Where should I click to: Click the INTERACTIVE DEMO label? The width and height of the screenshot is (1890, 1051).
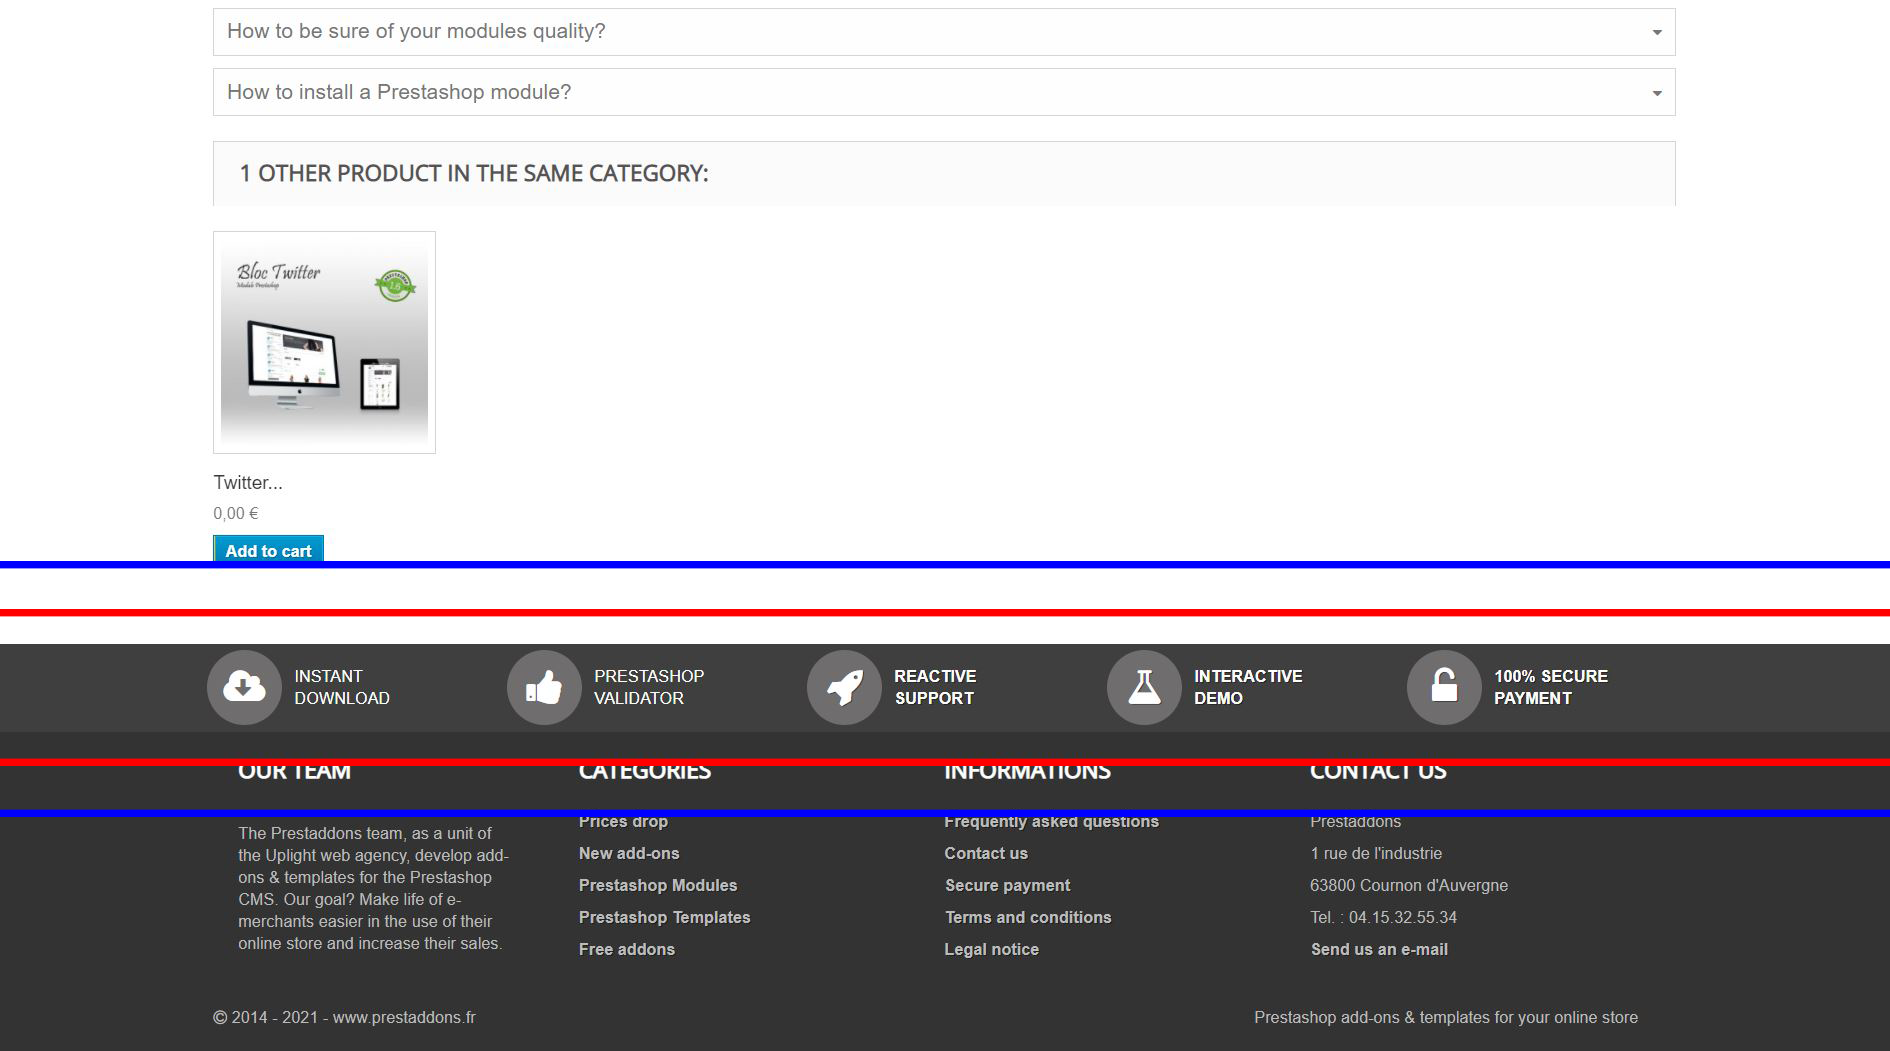coord(1248,687)
